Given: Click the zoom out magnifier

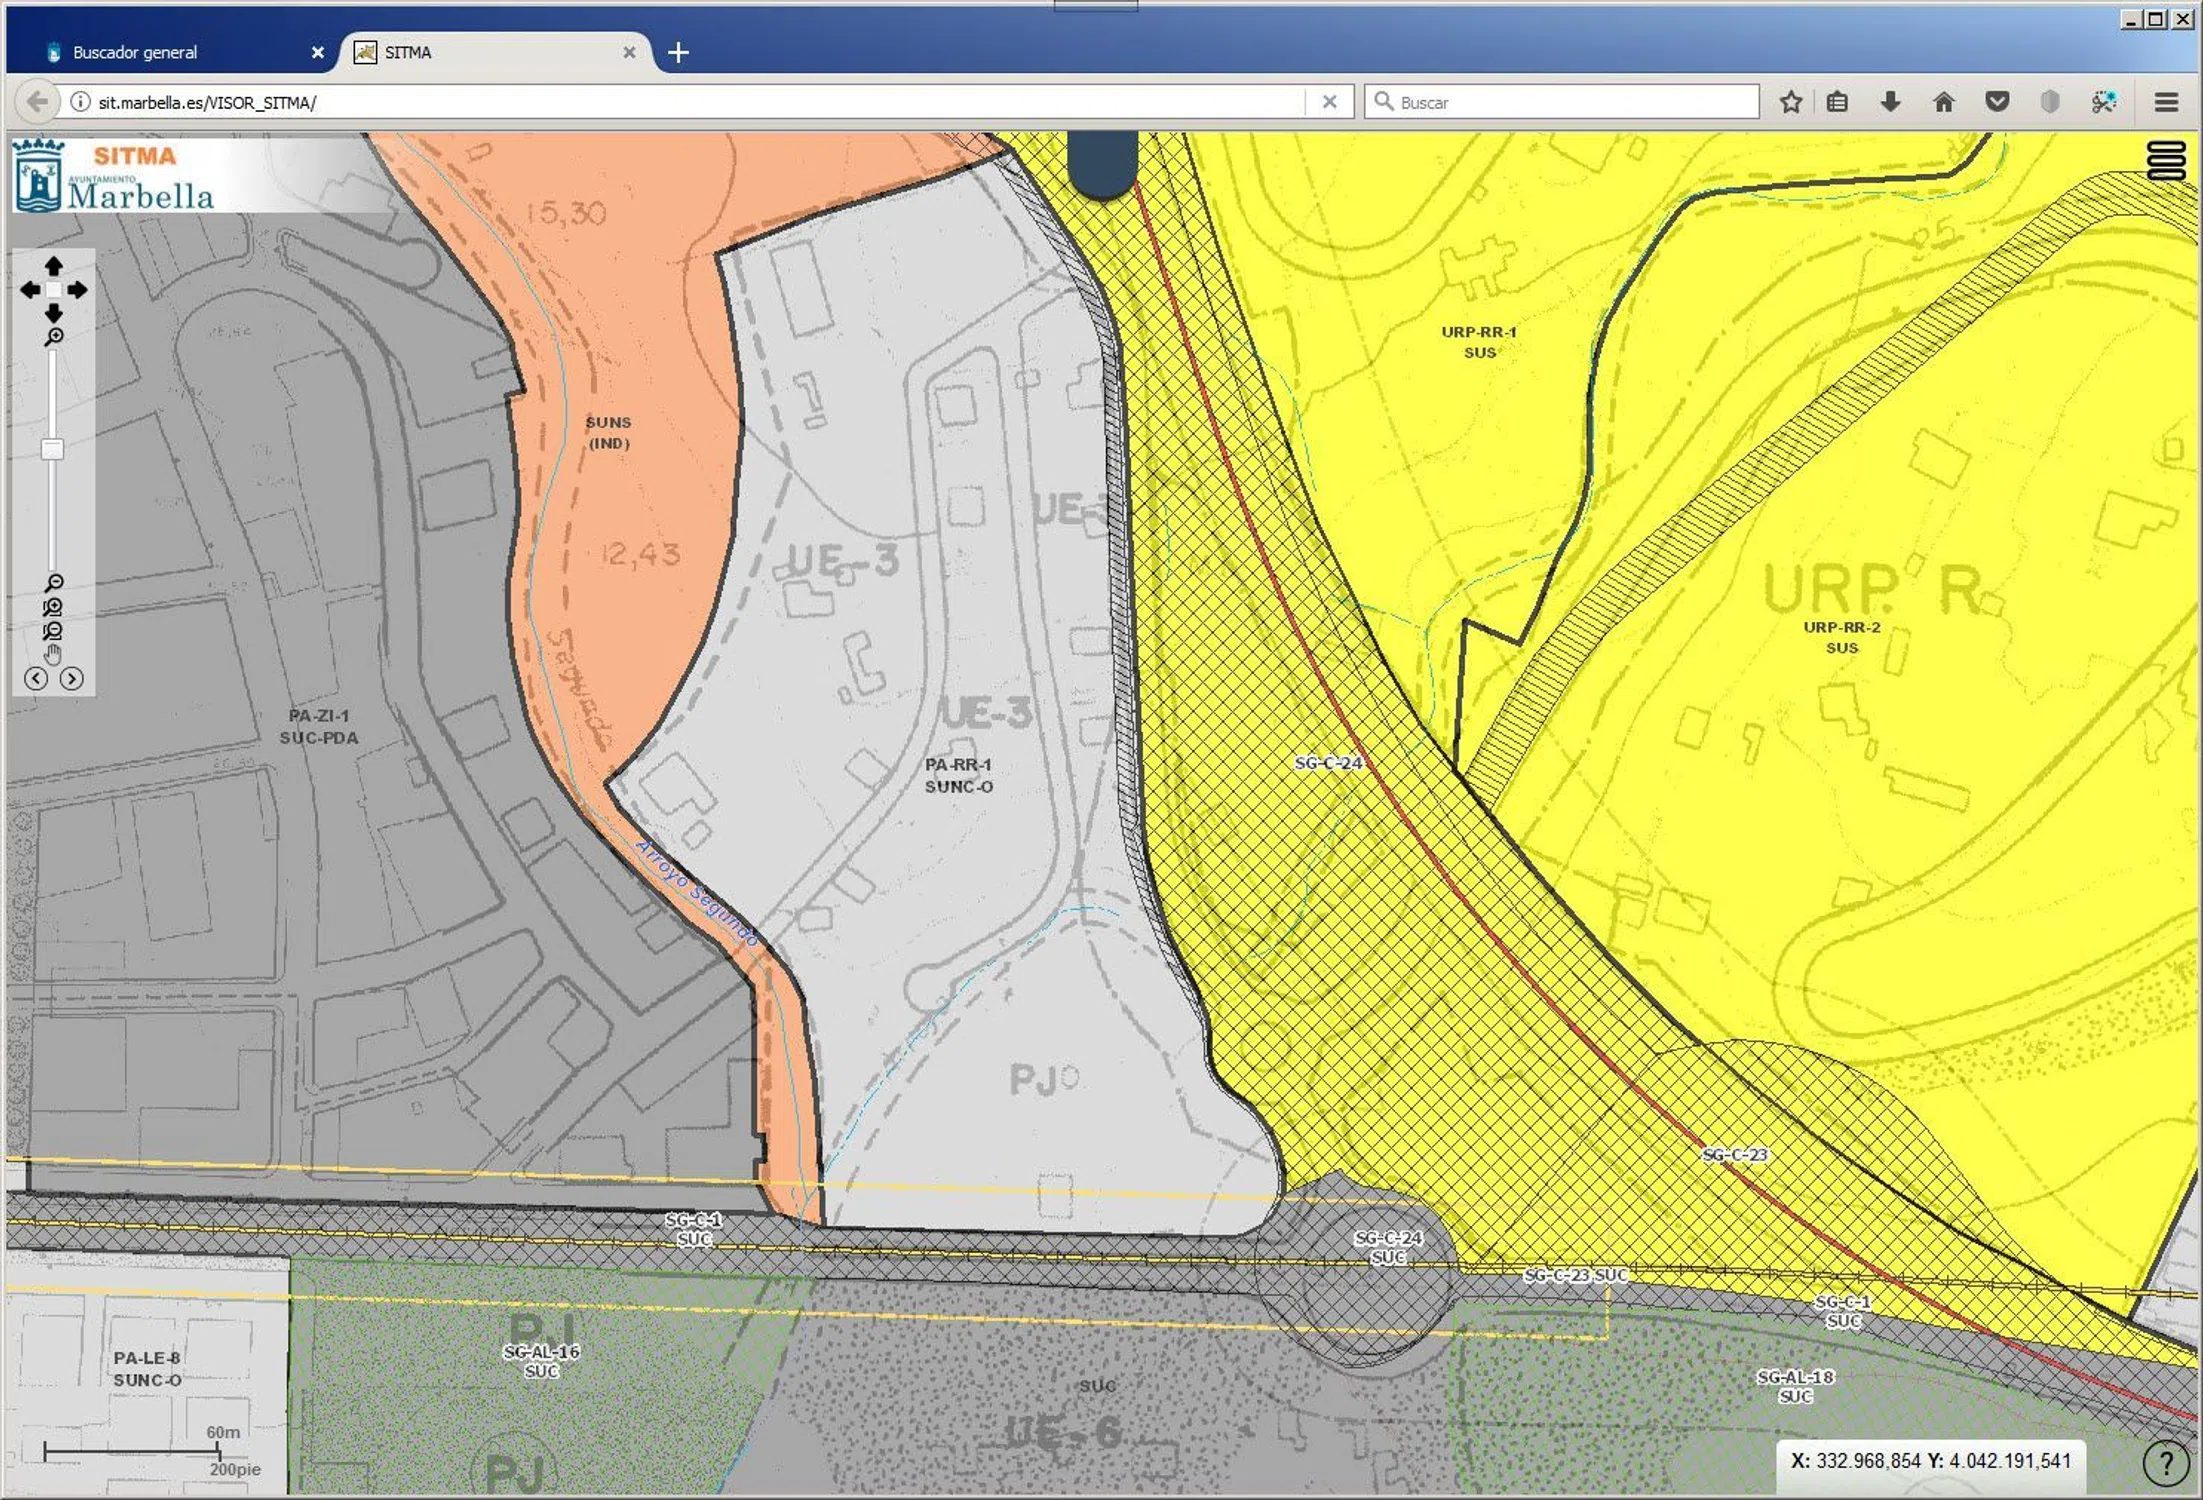Looking at the screenshot, I should 54,583.
